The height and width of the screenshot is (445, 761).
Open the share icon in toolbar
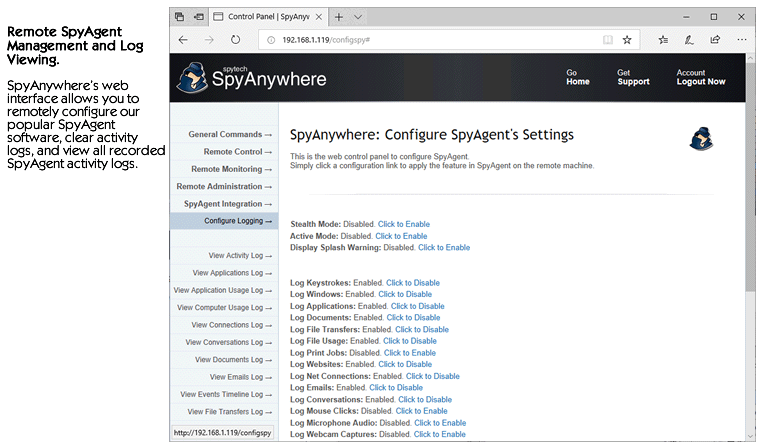coord(715,40)
